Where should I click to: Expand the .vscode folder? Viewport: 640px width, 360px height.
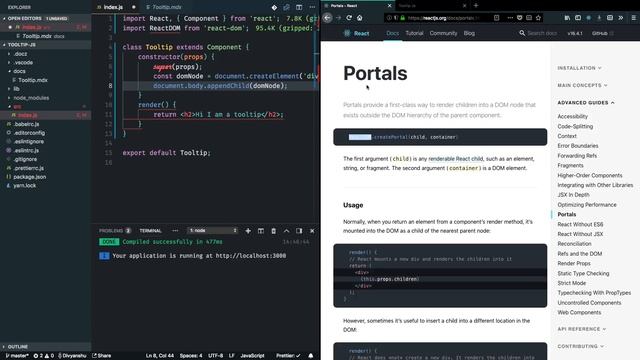pyautogui.click(x=23, y=62)
